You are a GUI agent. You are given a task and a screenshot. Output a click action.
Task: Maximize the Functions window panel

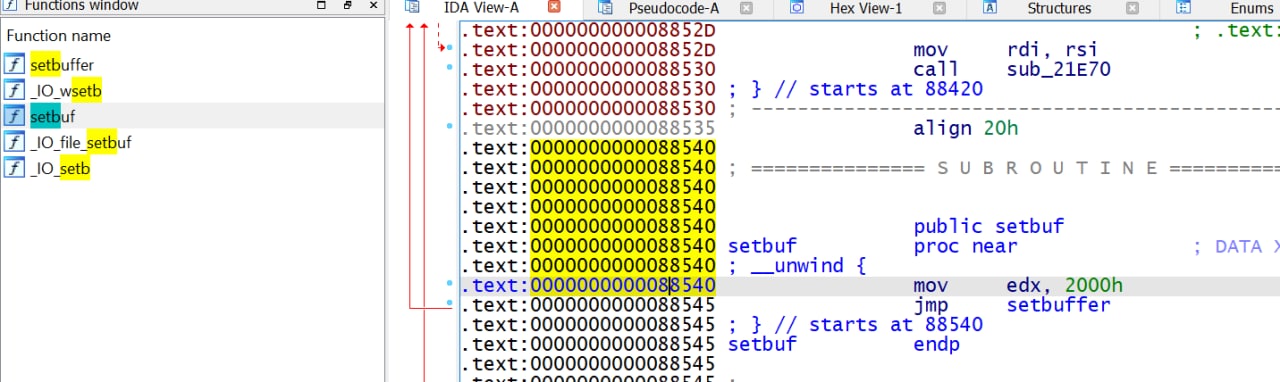321,5
